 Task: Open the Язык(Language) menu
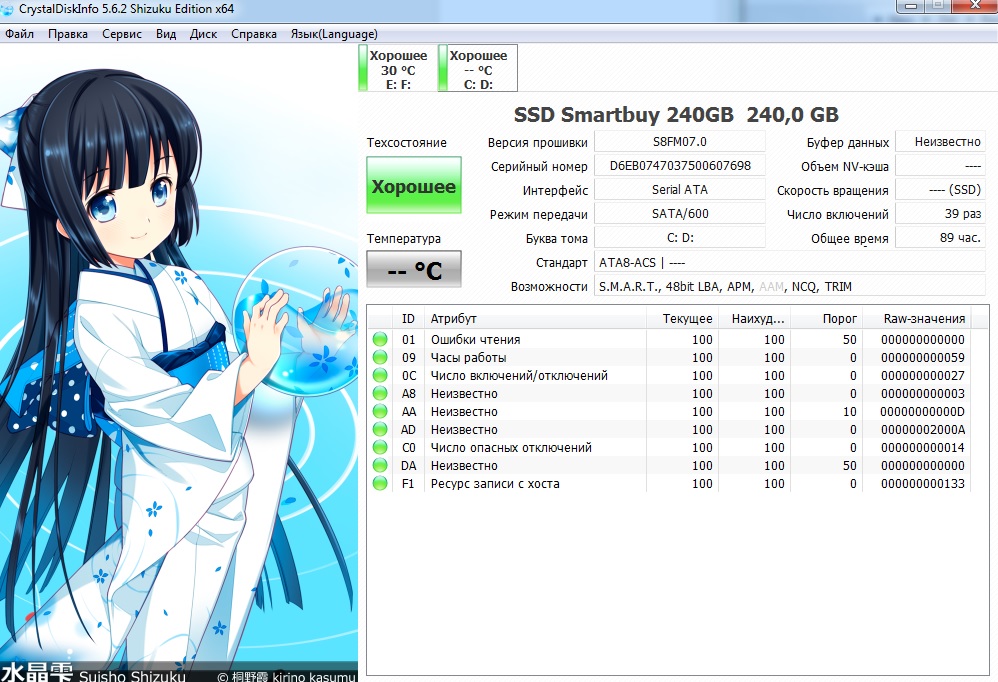coord(334,34)
